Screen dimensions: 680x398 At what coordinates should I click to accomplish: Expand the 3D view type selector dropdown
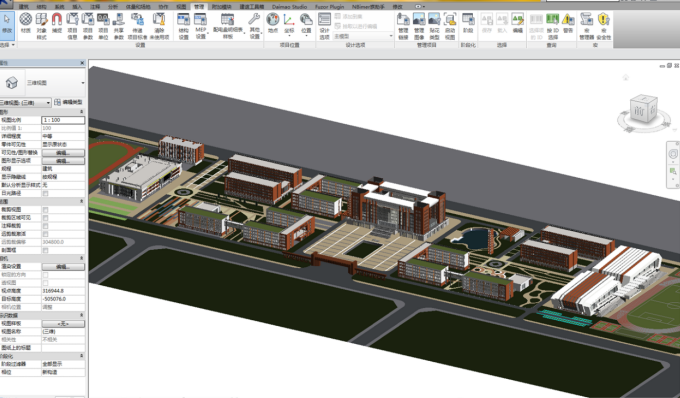pos(82,83)
